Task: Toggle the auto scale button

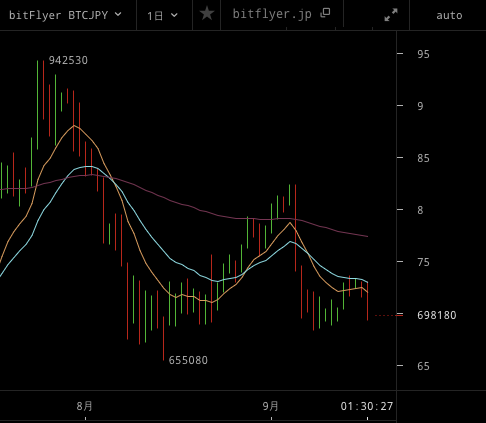Action: coord(449,15)
